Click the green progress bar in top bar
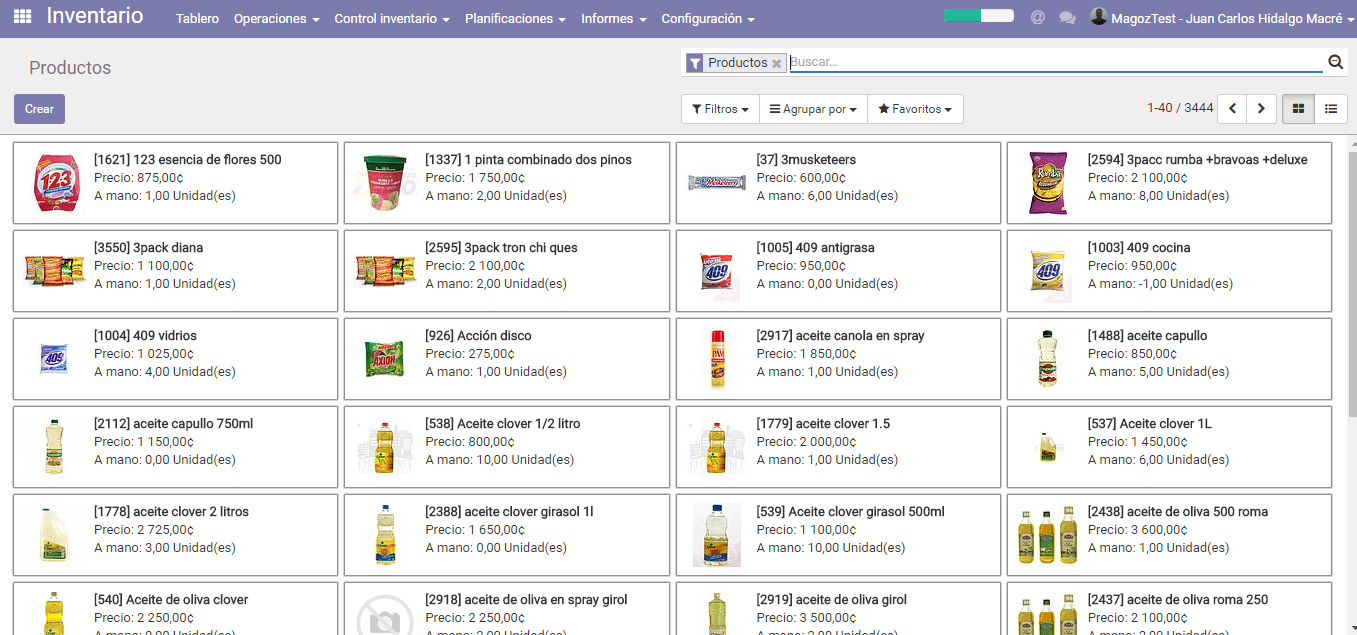The width and height of the screenshot is (1357, 635). coord(978,16)
